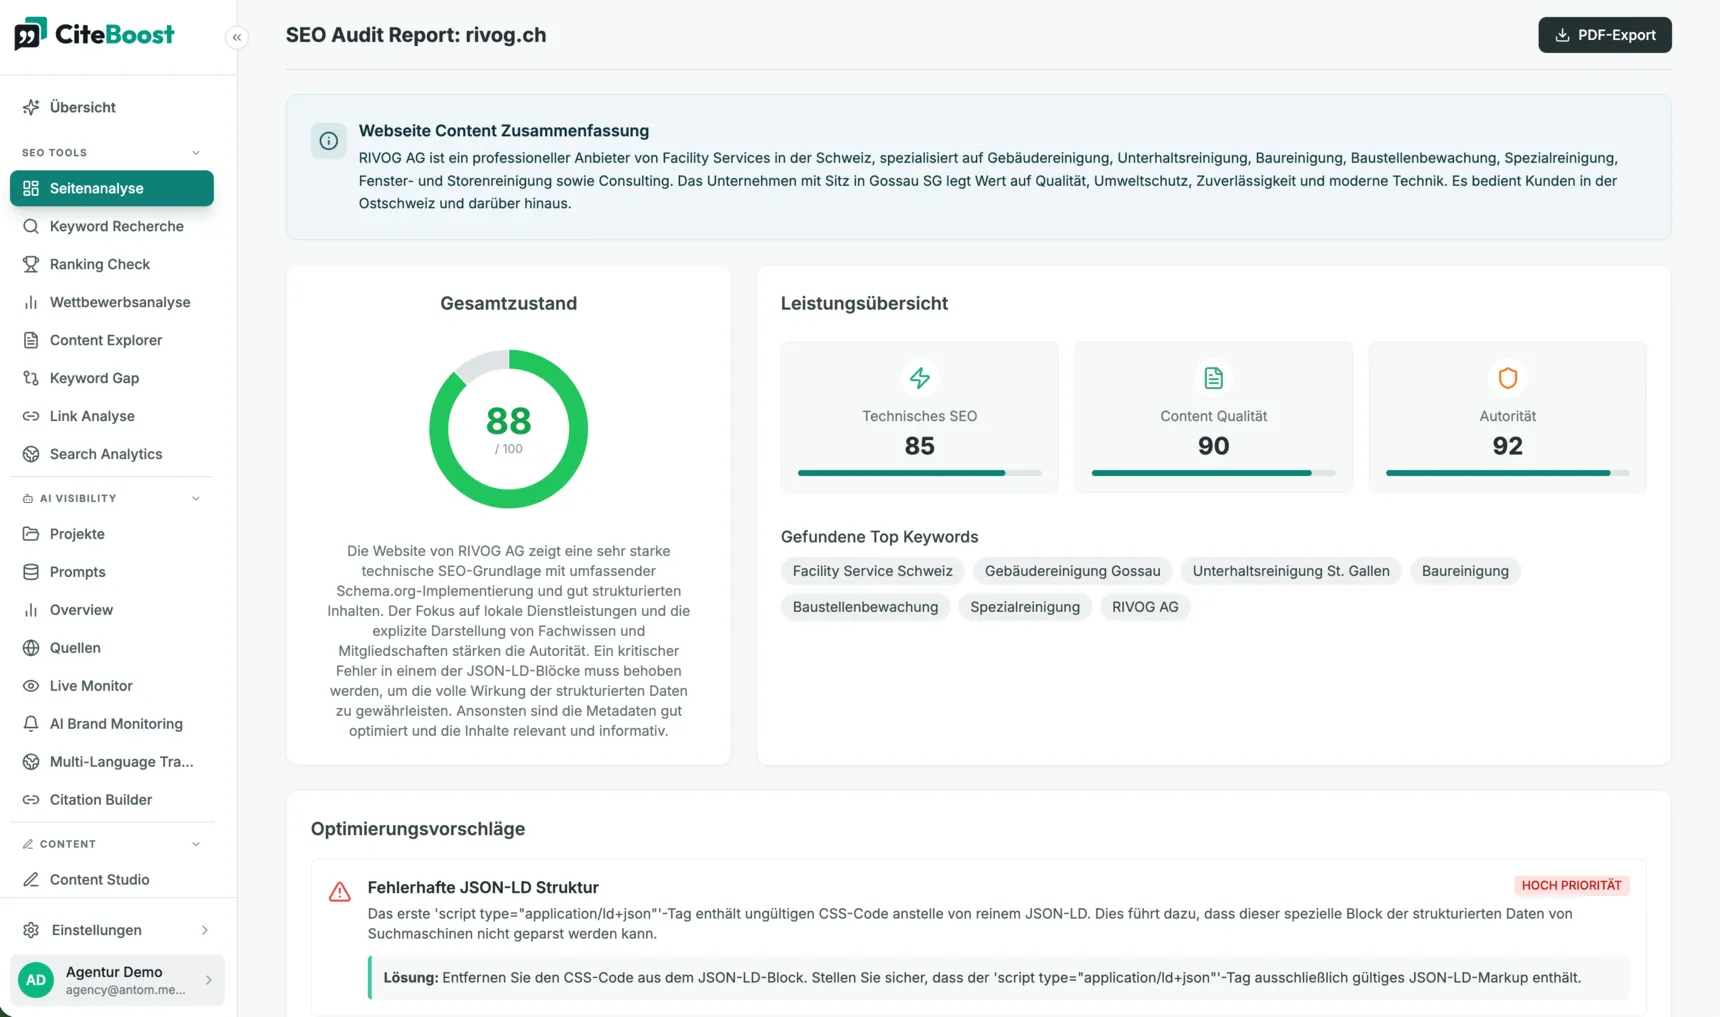This screenshot has height=1017, width=1720.
Task: Click the chain icon beside Link Analyse
Action: point(31,416)
